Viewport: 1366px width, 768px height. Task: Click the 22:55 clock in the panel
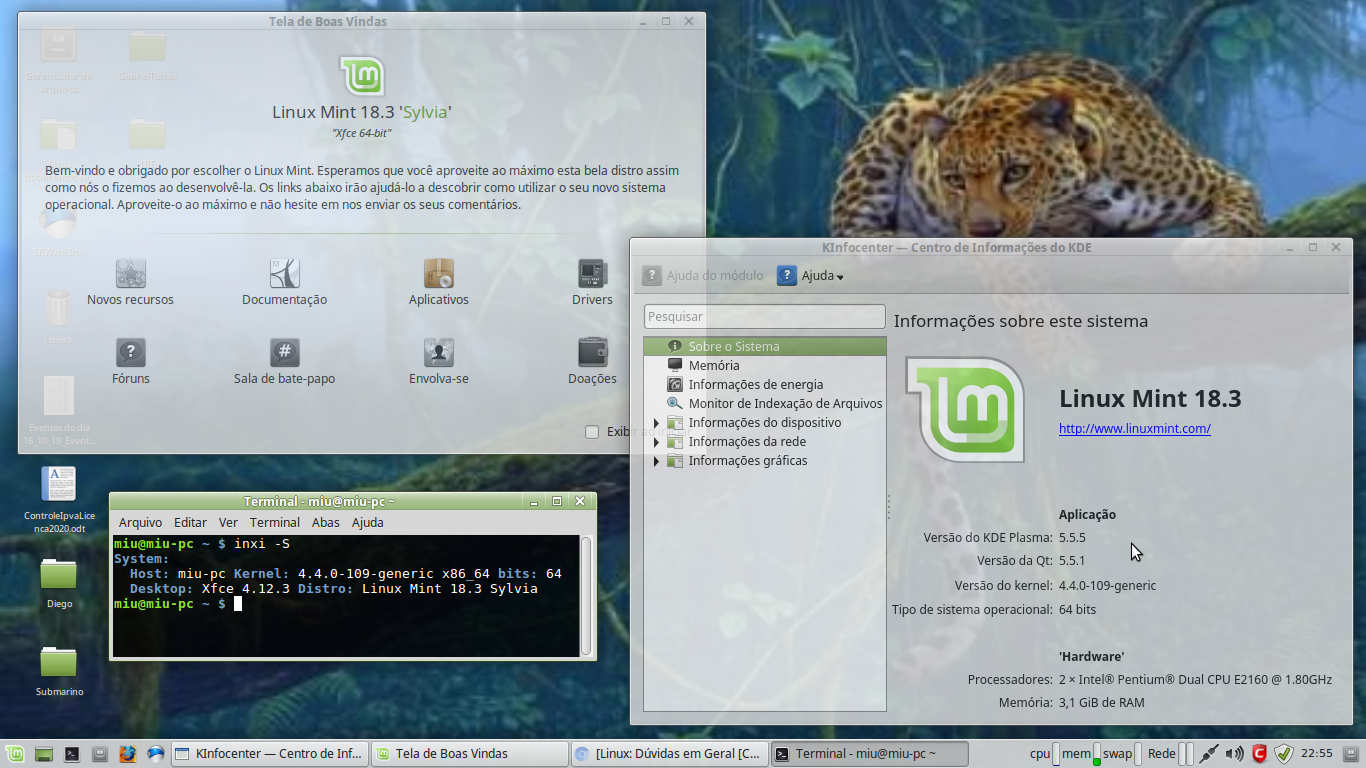coord(1317,754)
